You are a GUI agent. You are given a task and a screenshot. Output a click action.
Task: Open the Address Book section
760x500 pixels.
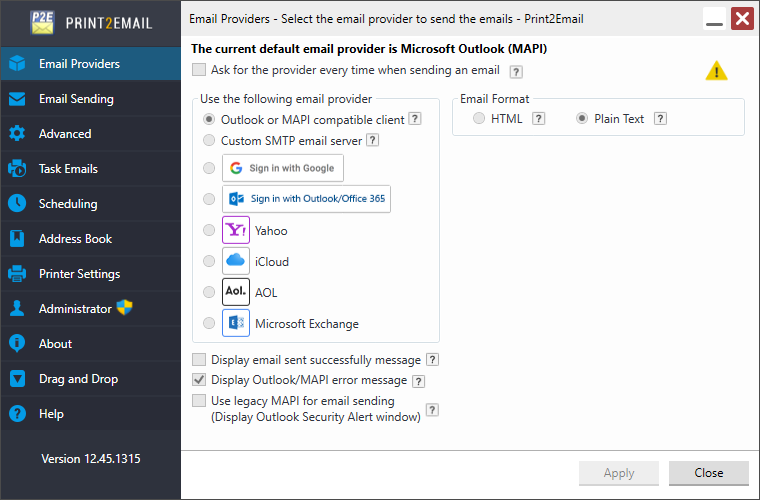[x=91, y=238]
